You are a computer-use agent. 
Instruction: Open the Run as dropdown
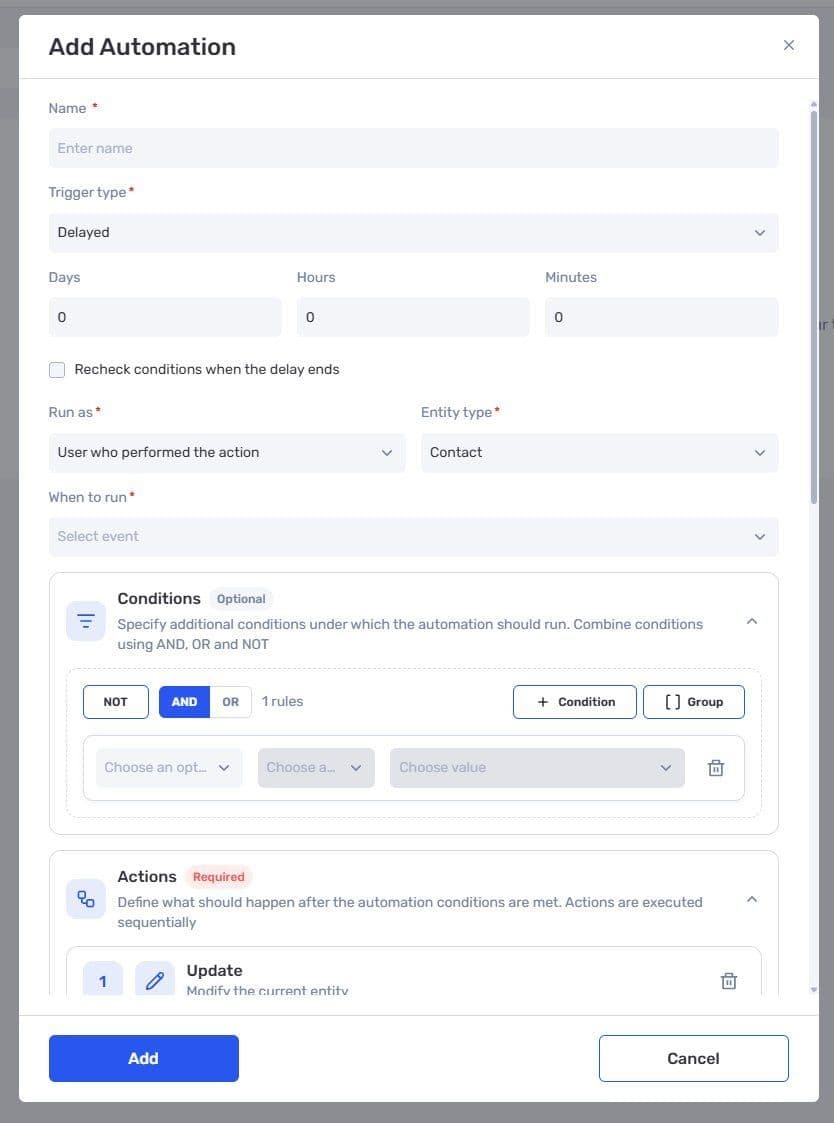point(227,453)
